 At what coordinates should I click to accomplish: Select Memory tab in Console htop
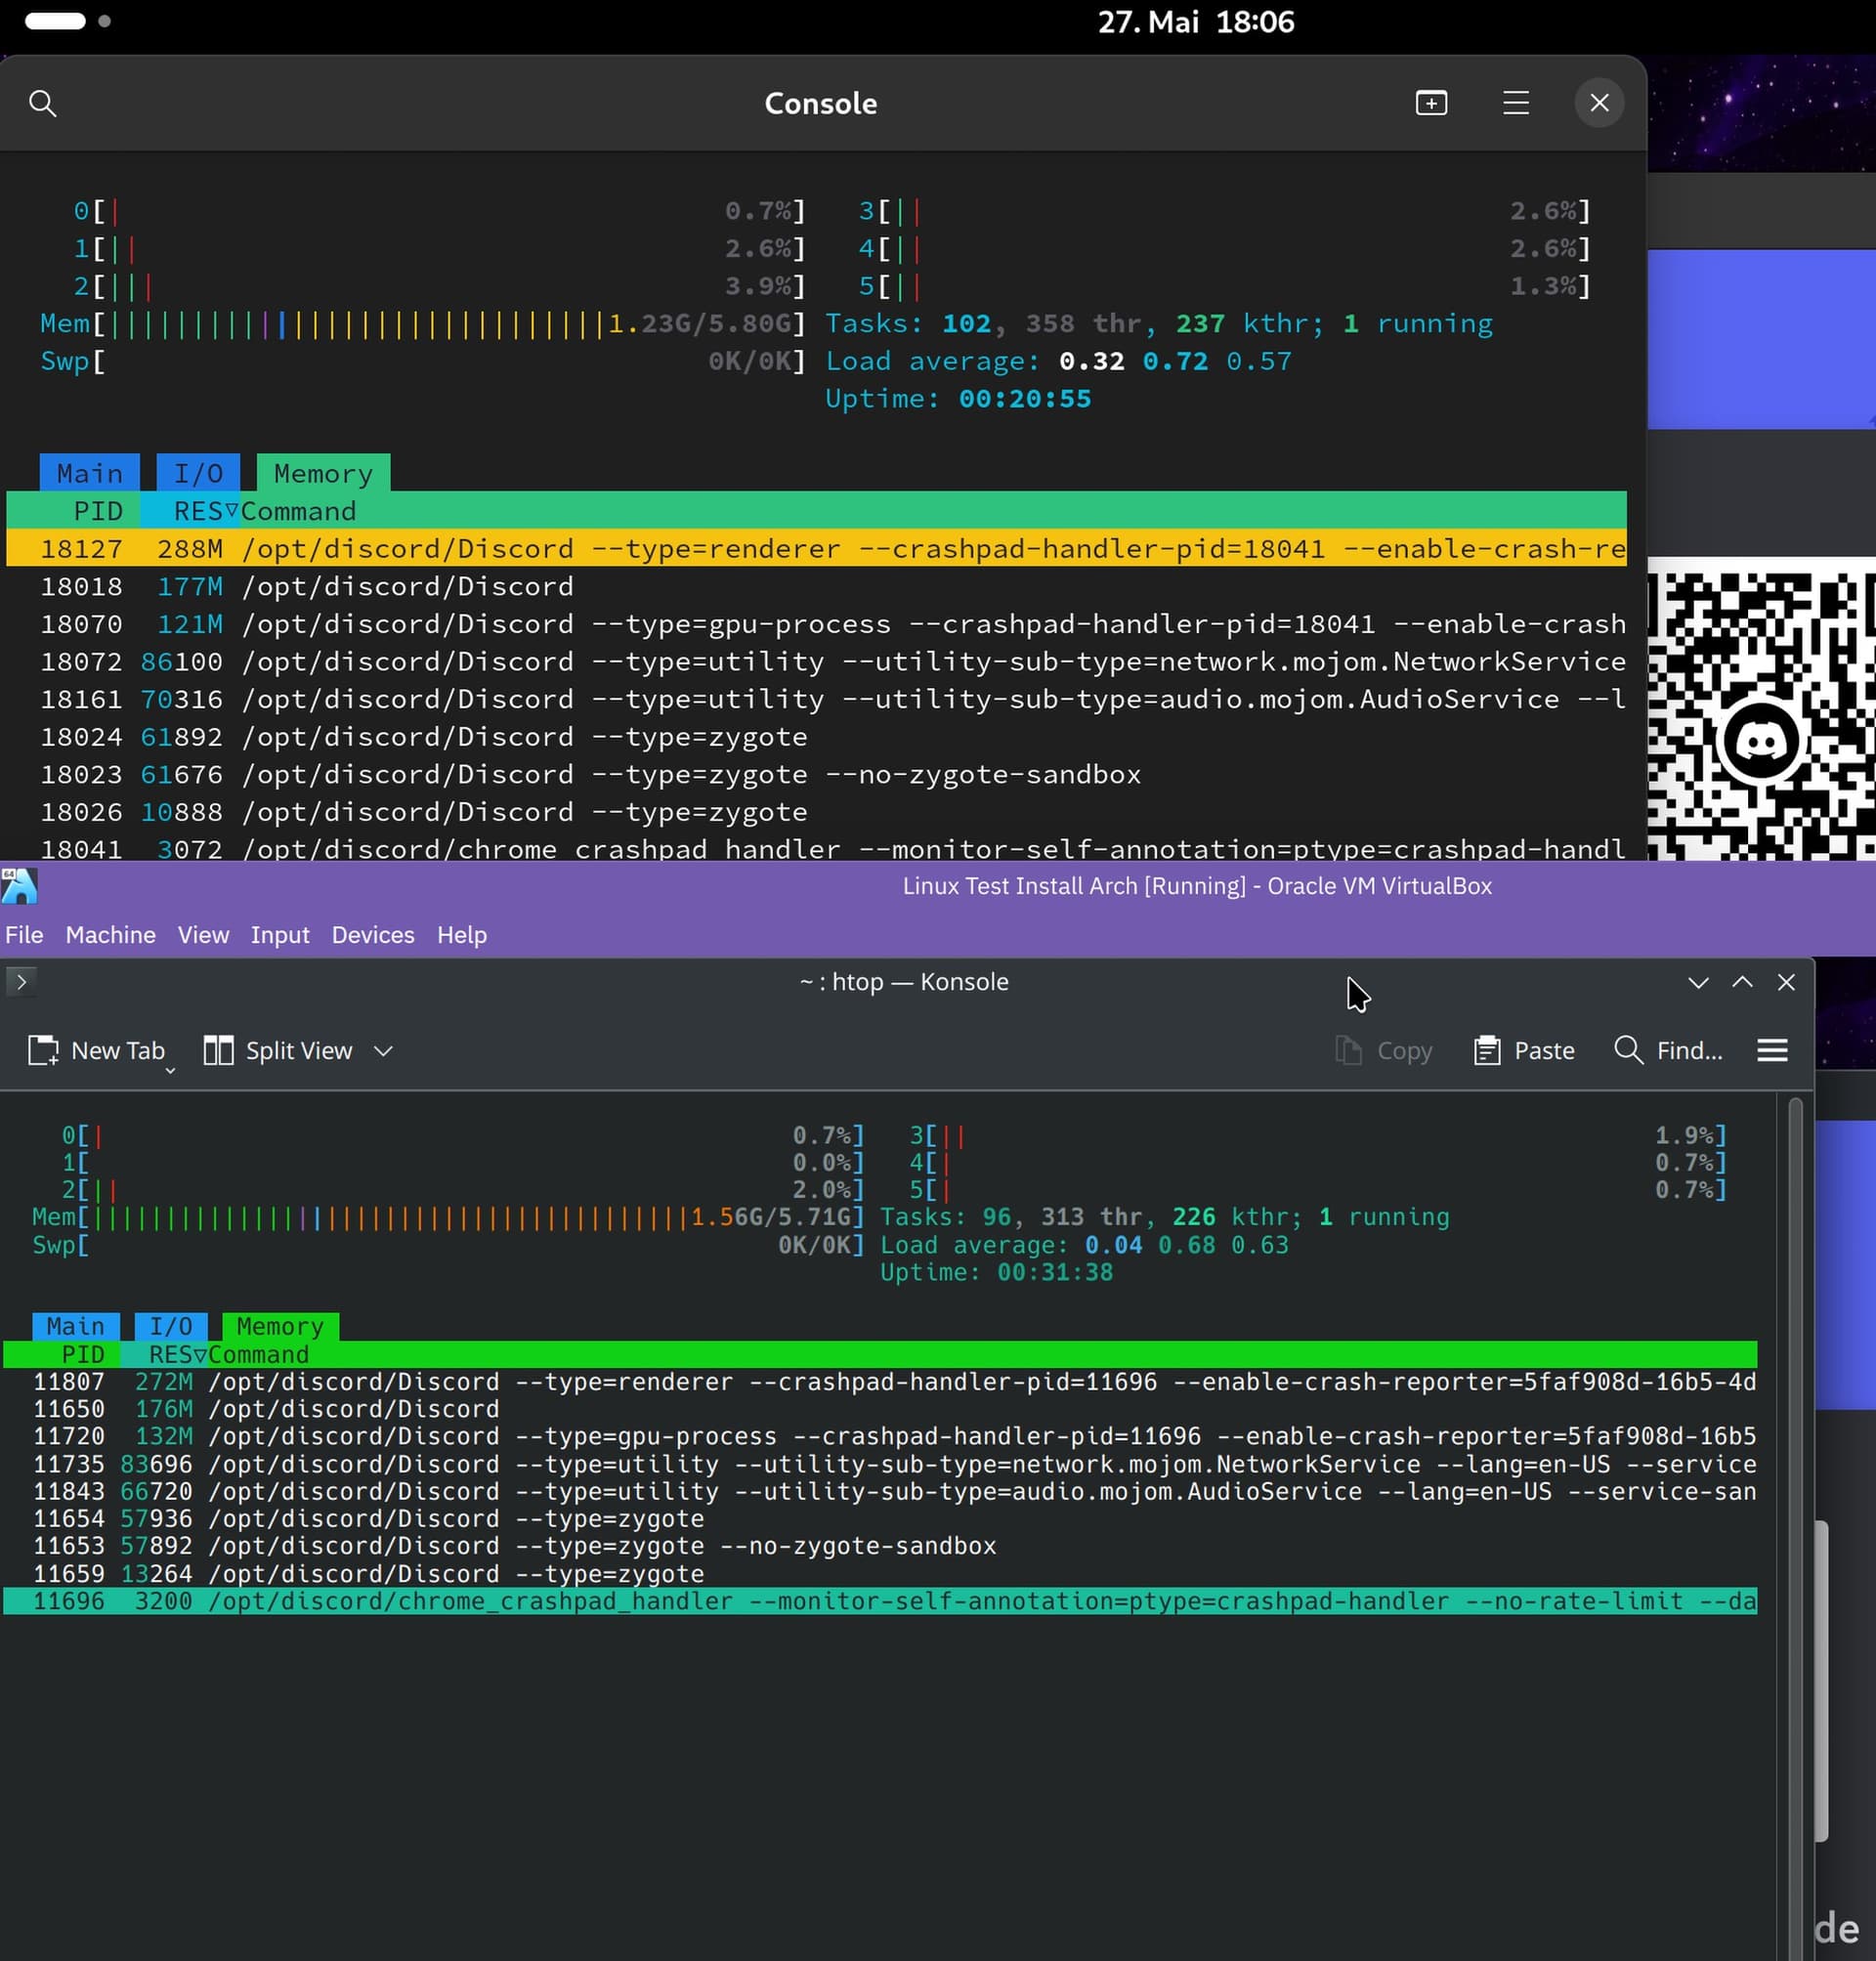(x=323, y=473)
